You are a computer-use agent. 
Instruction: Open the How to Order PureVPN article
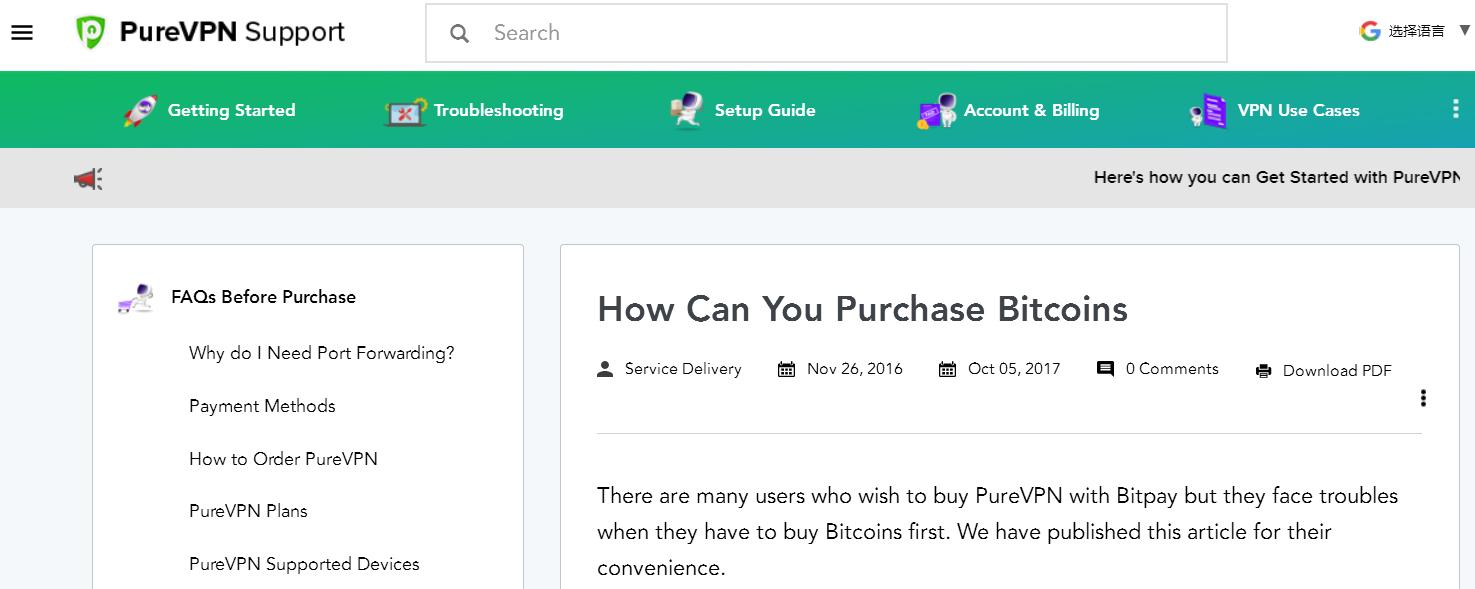click(283, 459)
